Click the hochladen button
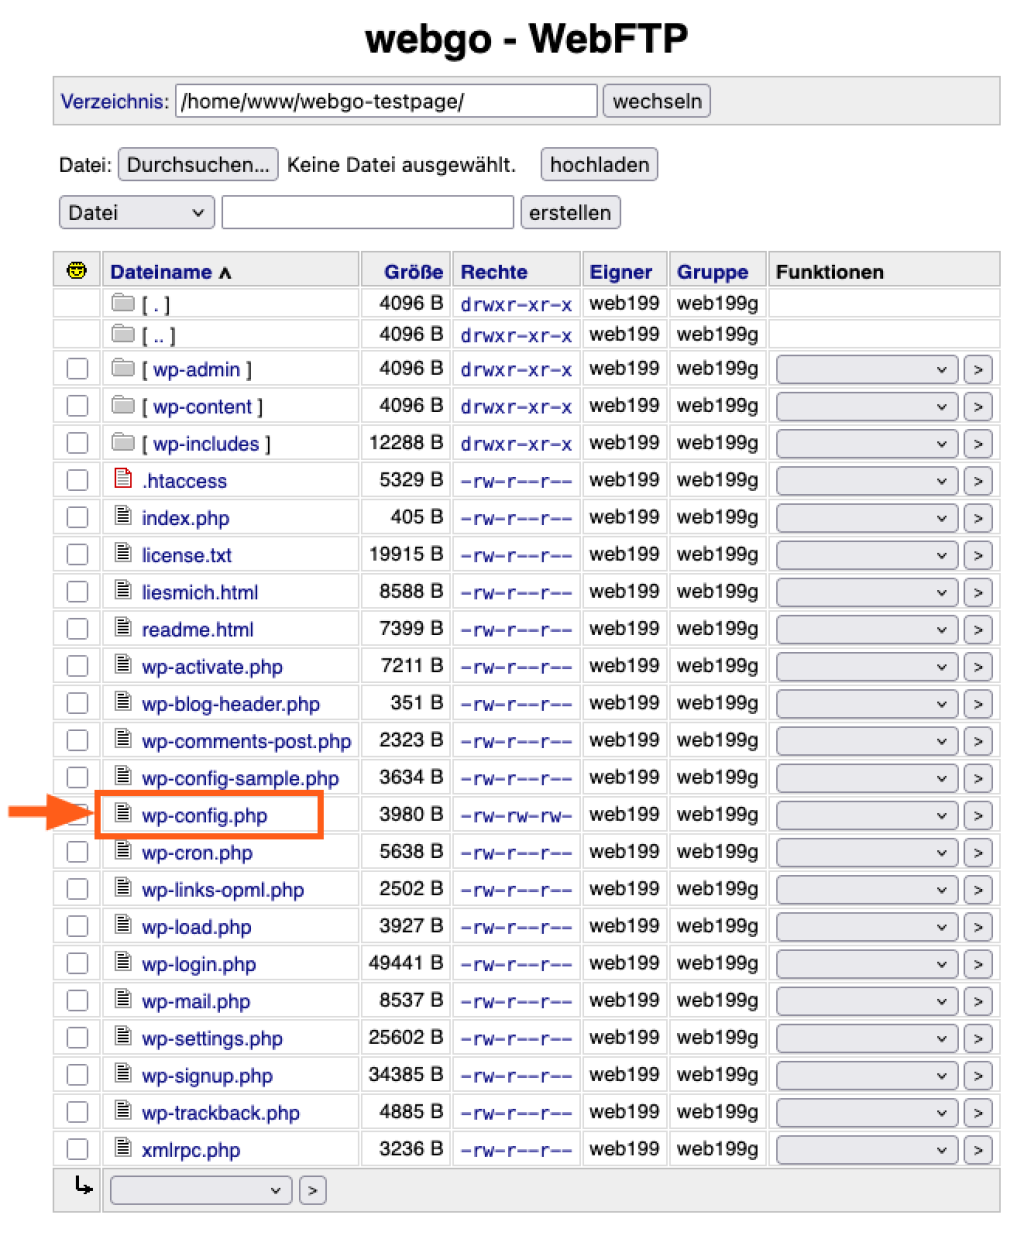Viewport: 1024px width, 1239px height. tap(599, 165)
